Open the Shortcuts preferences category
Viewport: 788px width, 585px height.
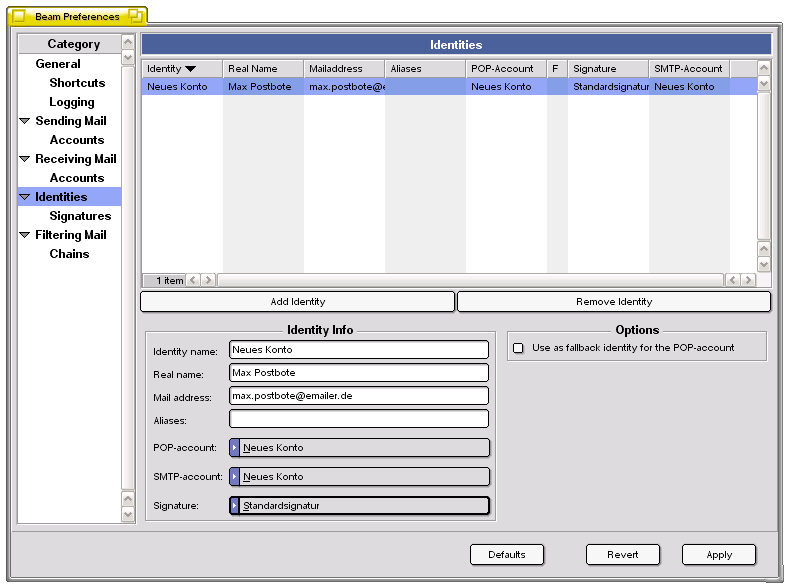(x=77, y=83)
